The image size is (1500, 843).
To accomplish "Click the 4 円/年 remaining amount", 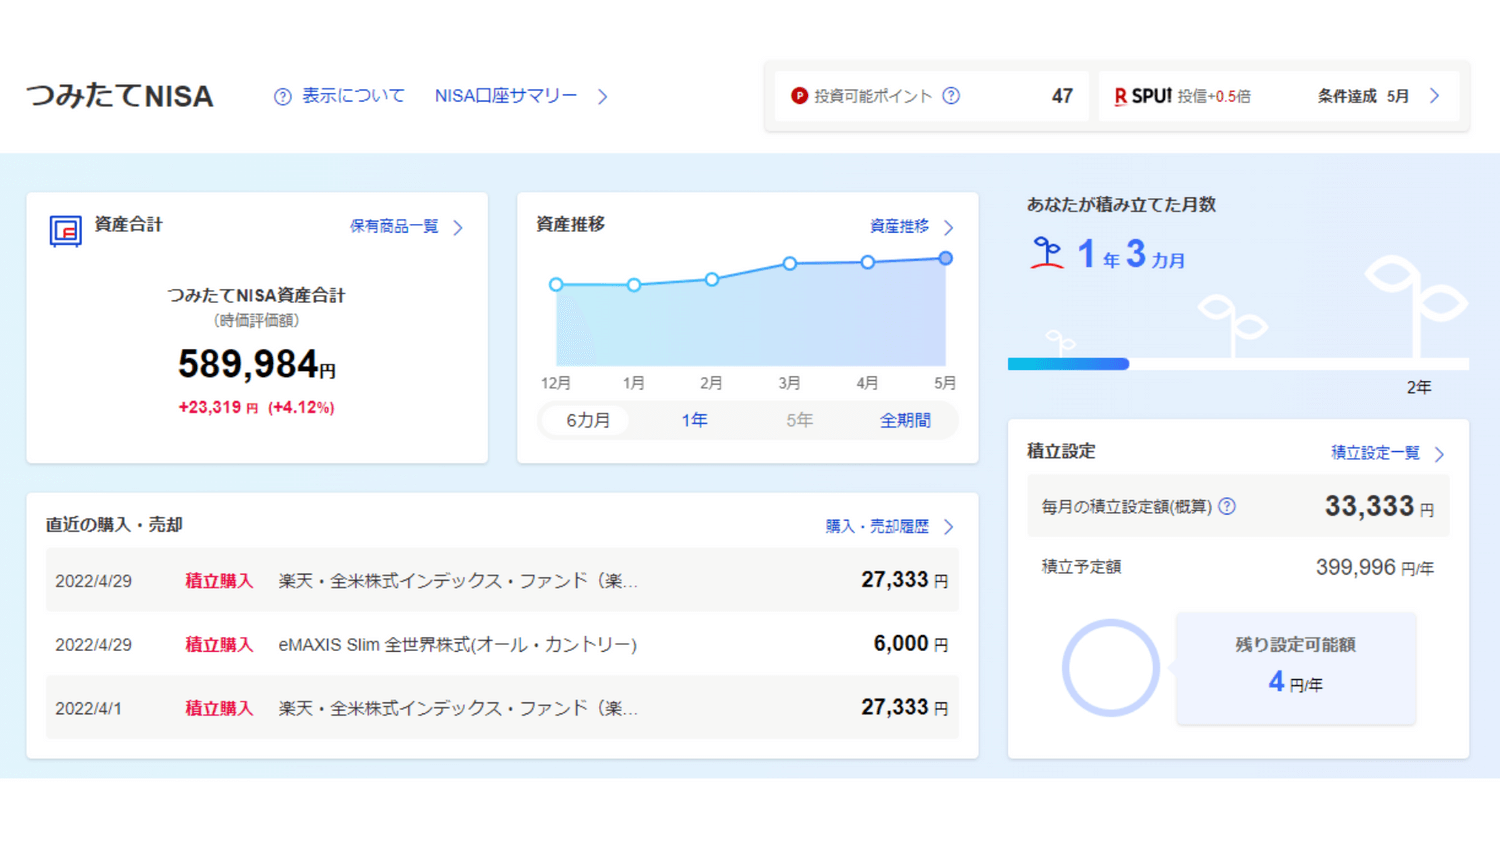I will point(1295,683).
